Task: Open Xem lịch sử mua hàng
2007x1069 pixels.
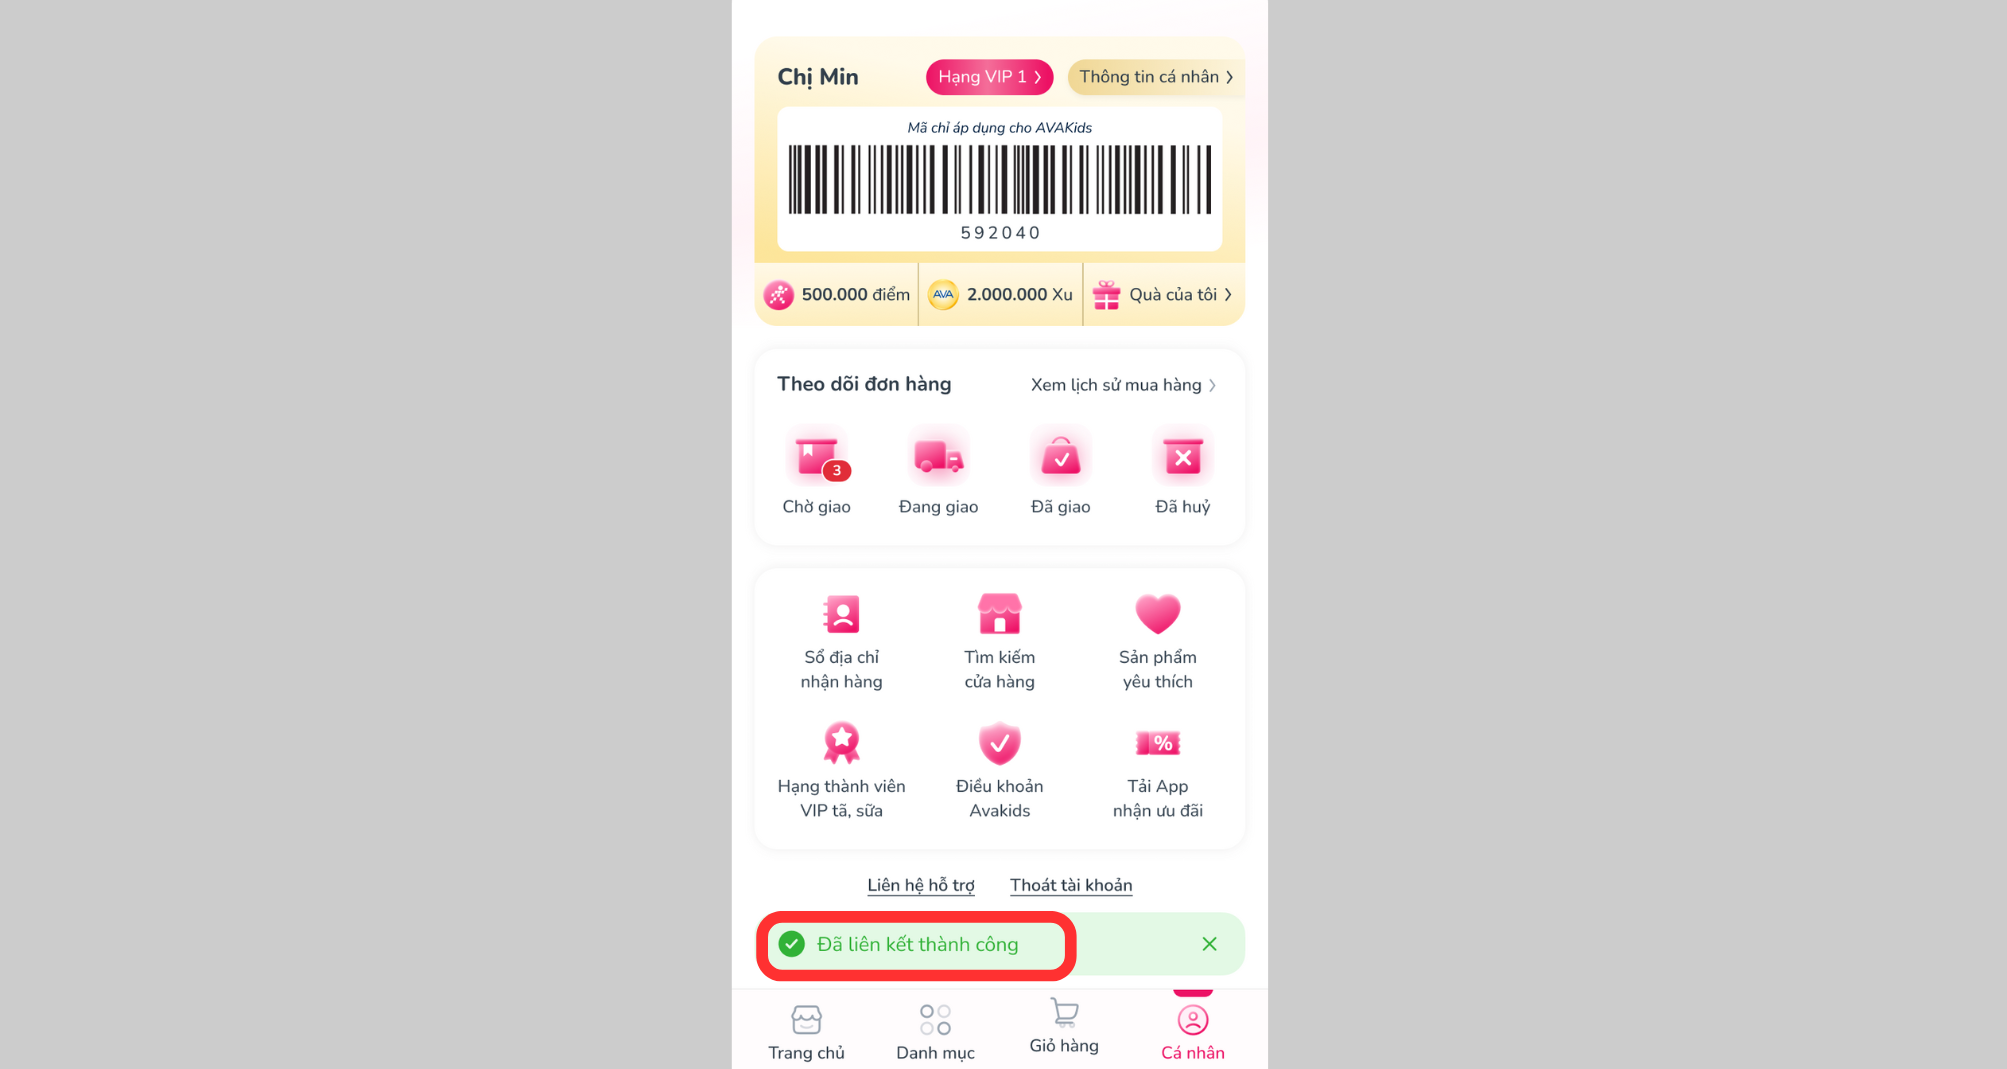Action: coord(1123,385)
